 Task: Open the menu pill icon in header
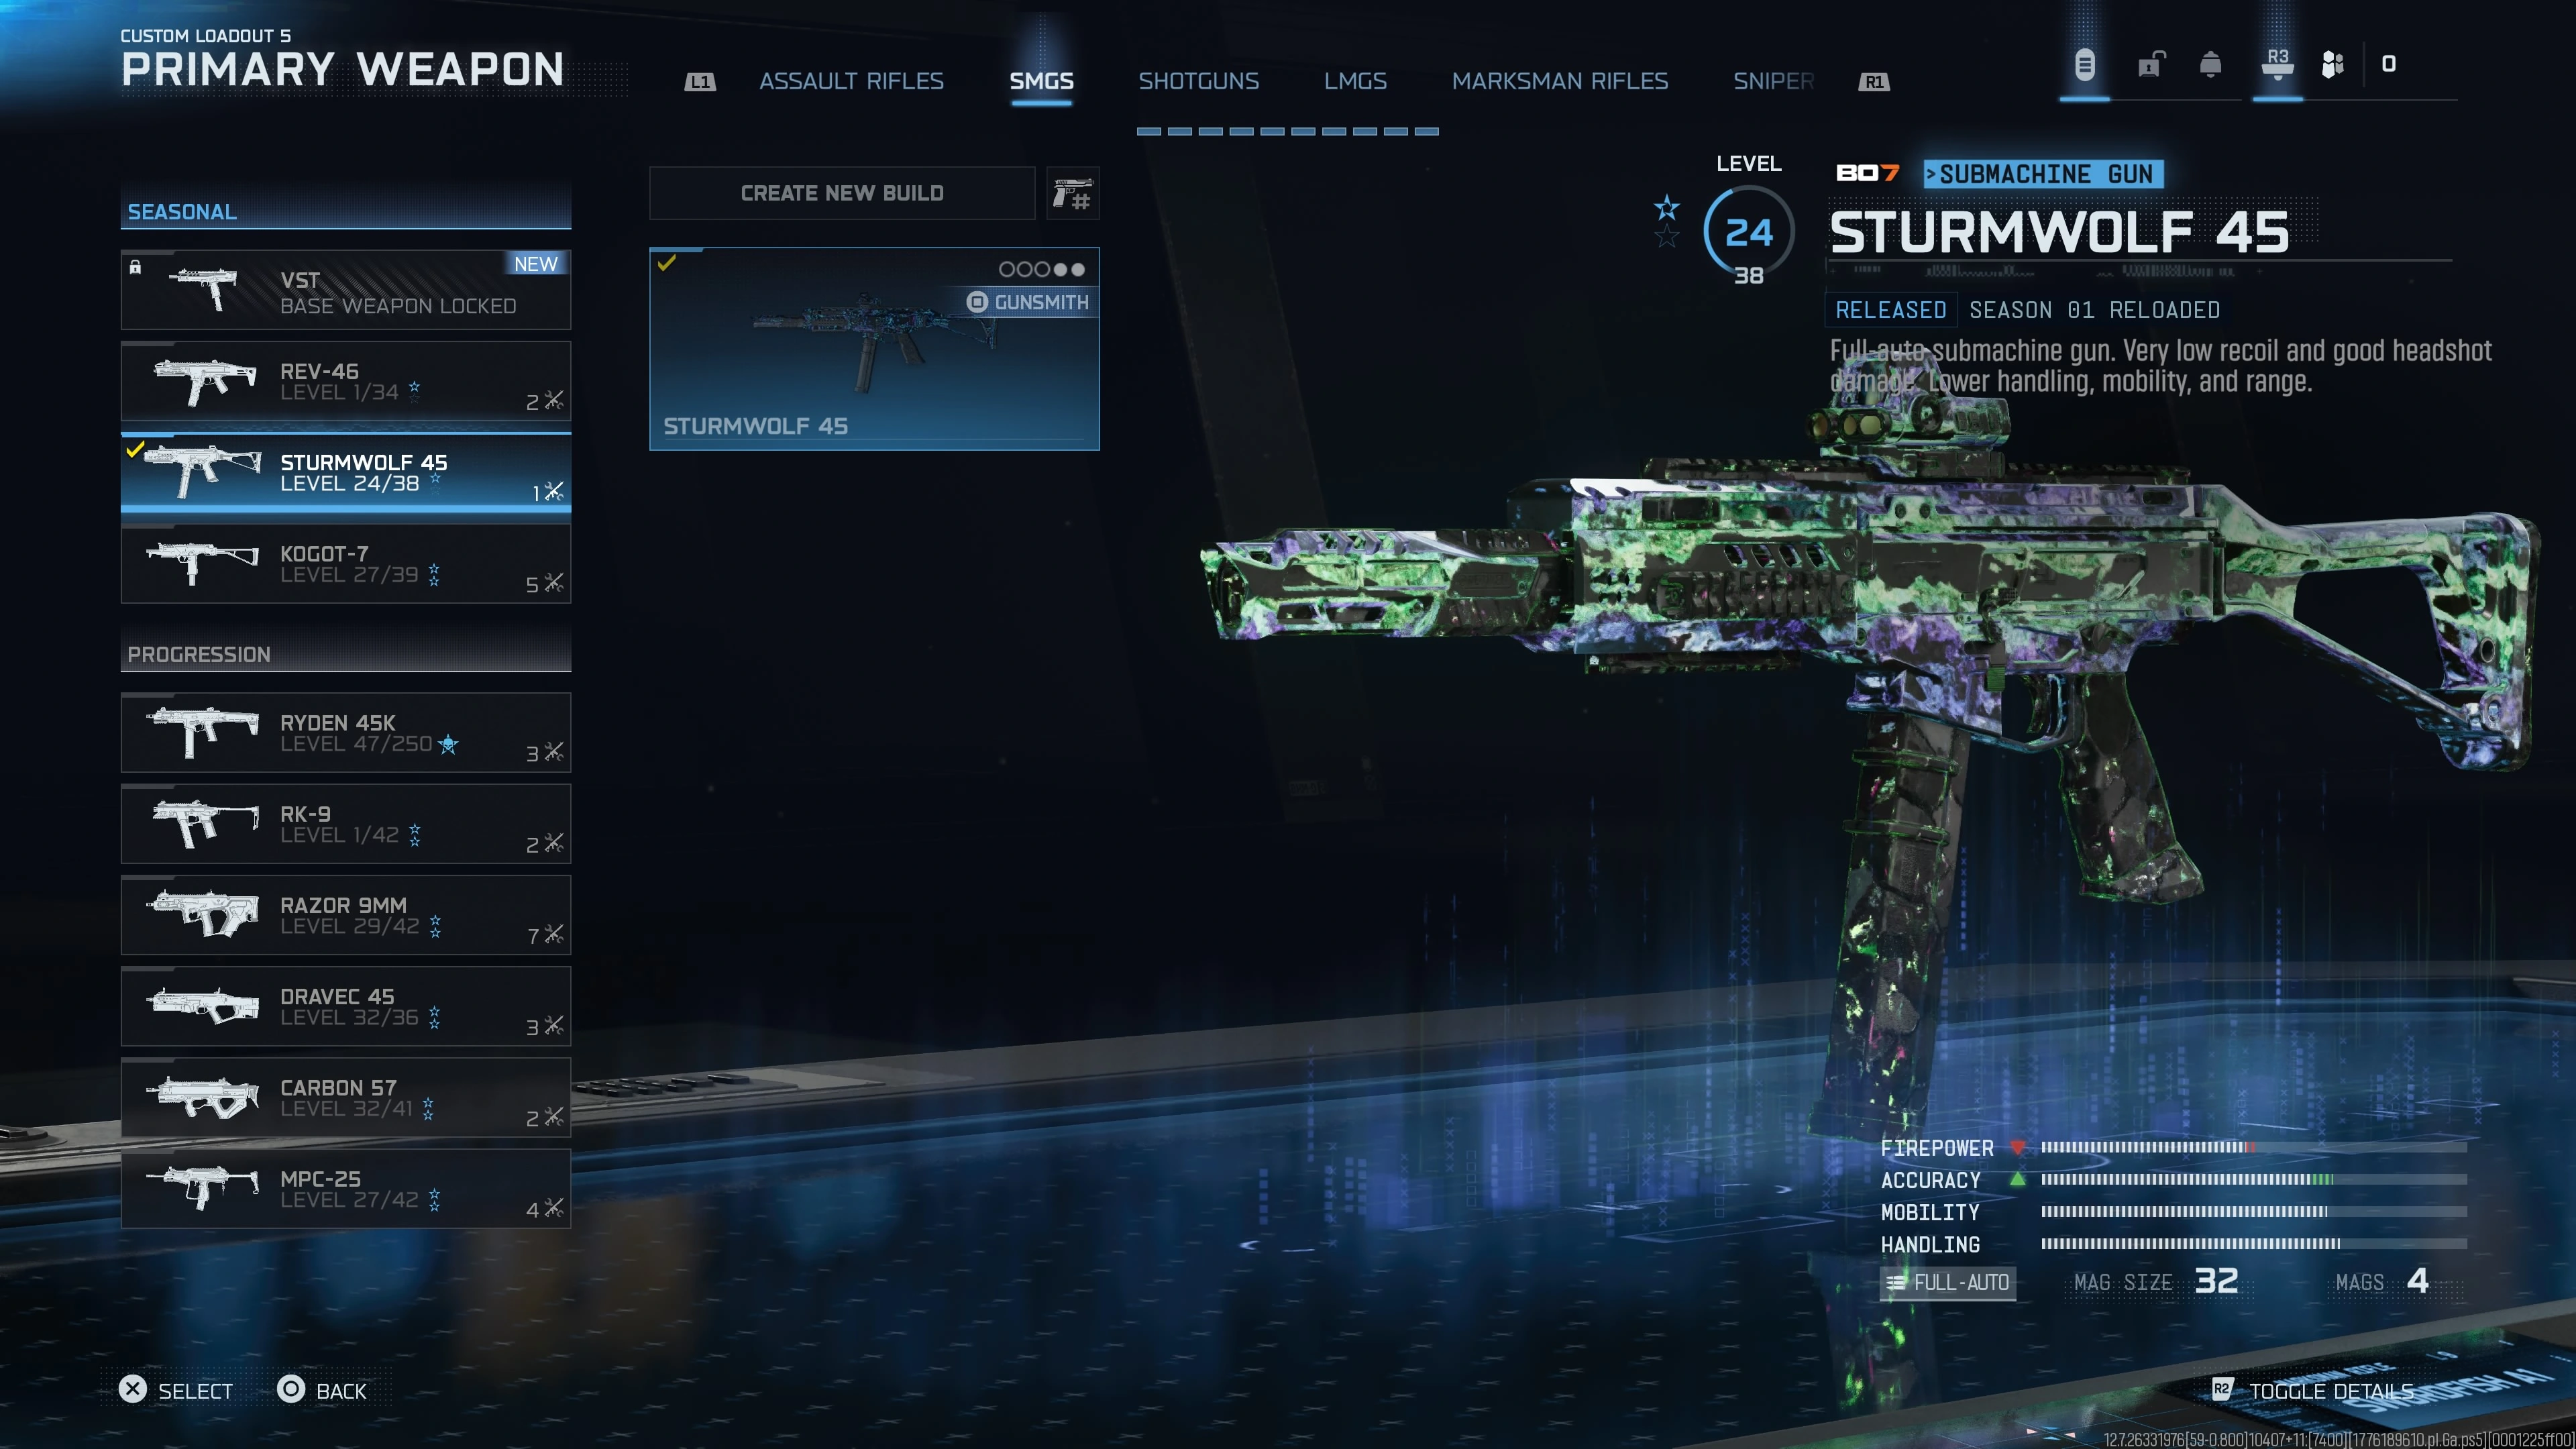pos(2084,65)
